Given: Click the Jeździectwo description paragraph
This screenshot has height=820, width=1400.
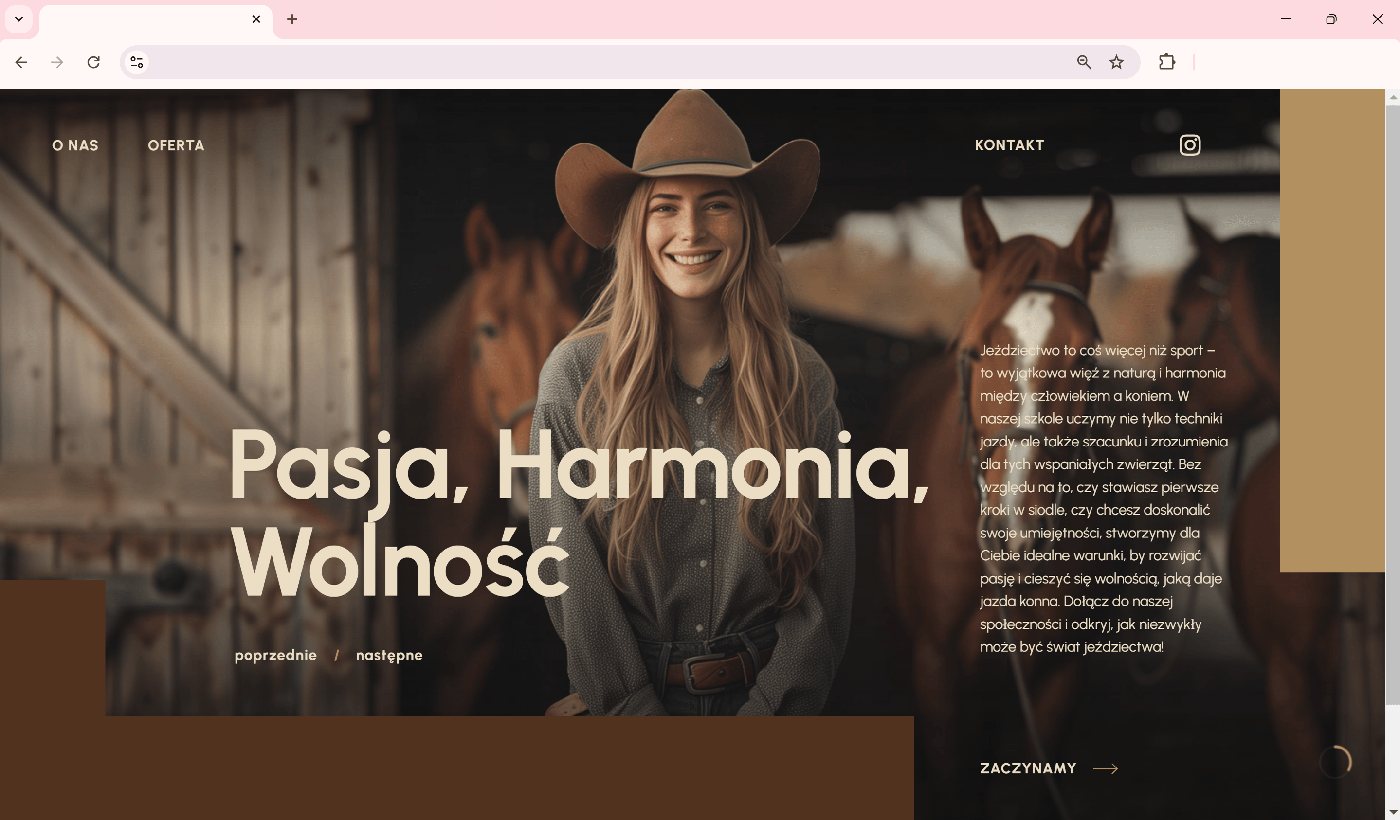Looking at the screenshot, I should point(1105,499).
